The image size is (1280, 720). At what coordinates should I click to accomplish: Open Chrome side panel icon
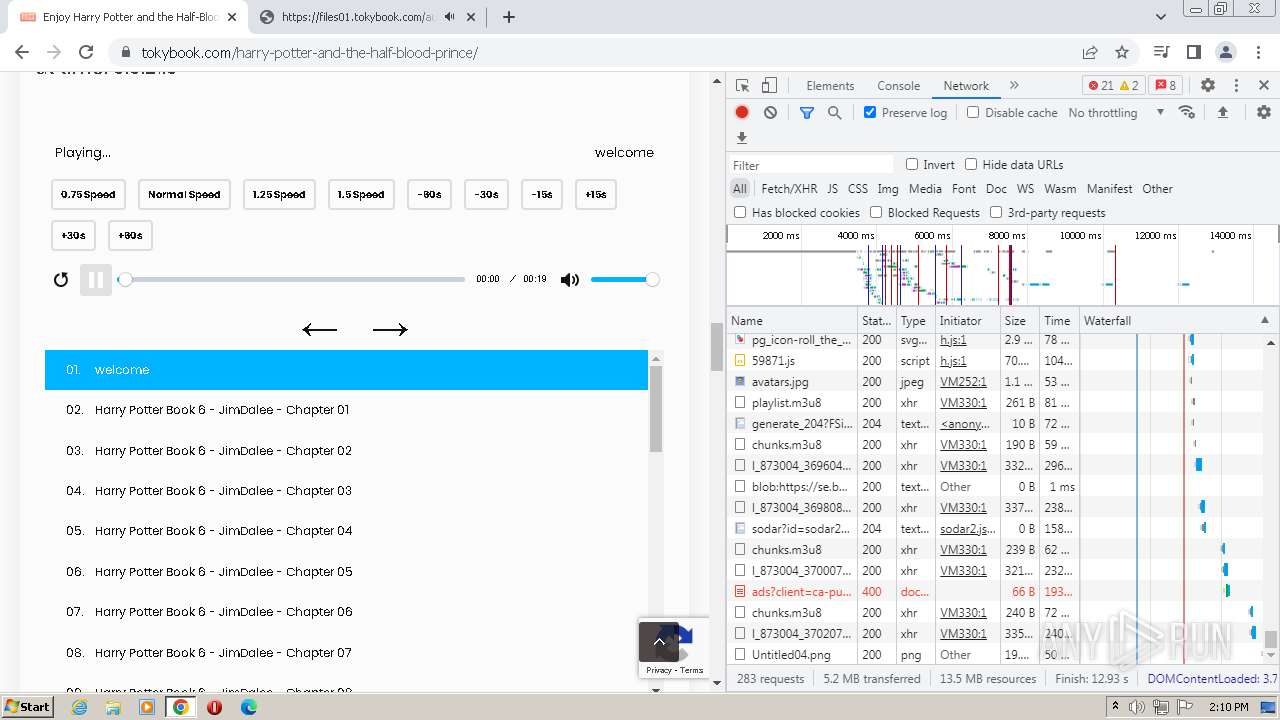click(x=1194, y=52)
